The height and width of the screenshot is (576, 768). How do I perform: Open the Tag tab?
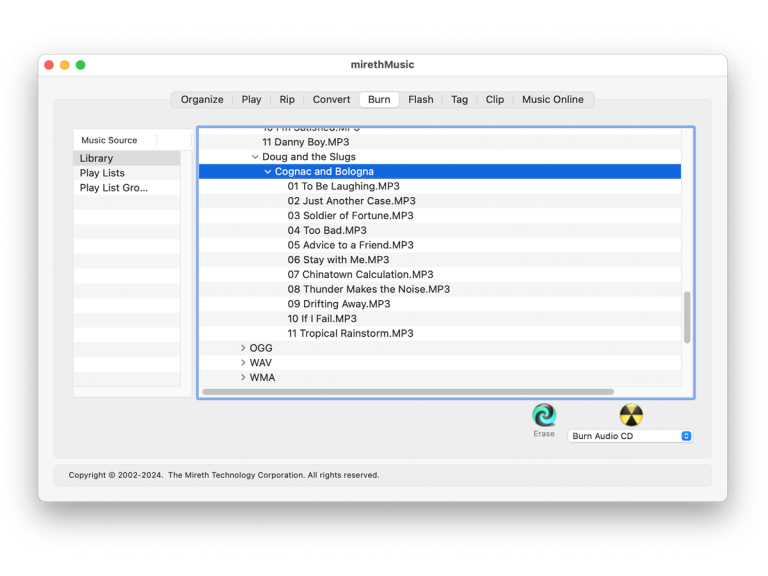[x=459, y=100]
